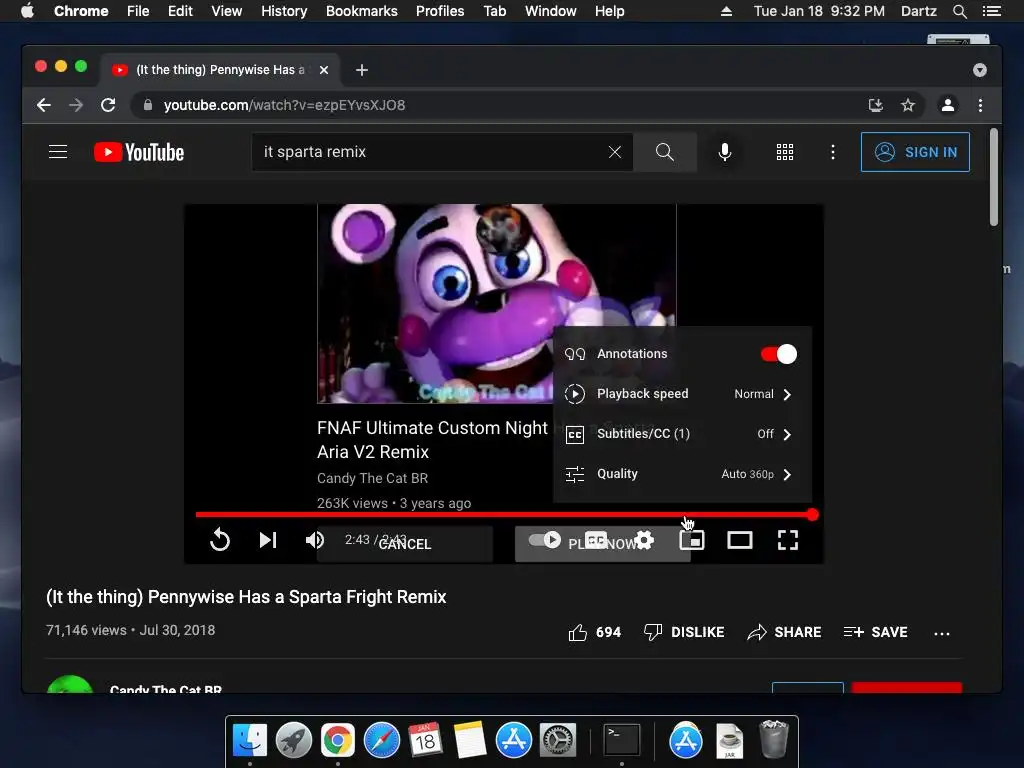Open Subtitles/CC submenu

(x=682, y=434)
